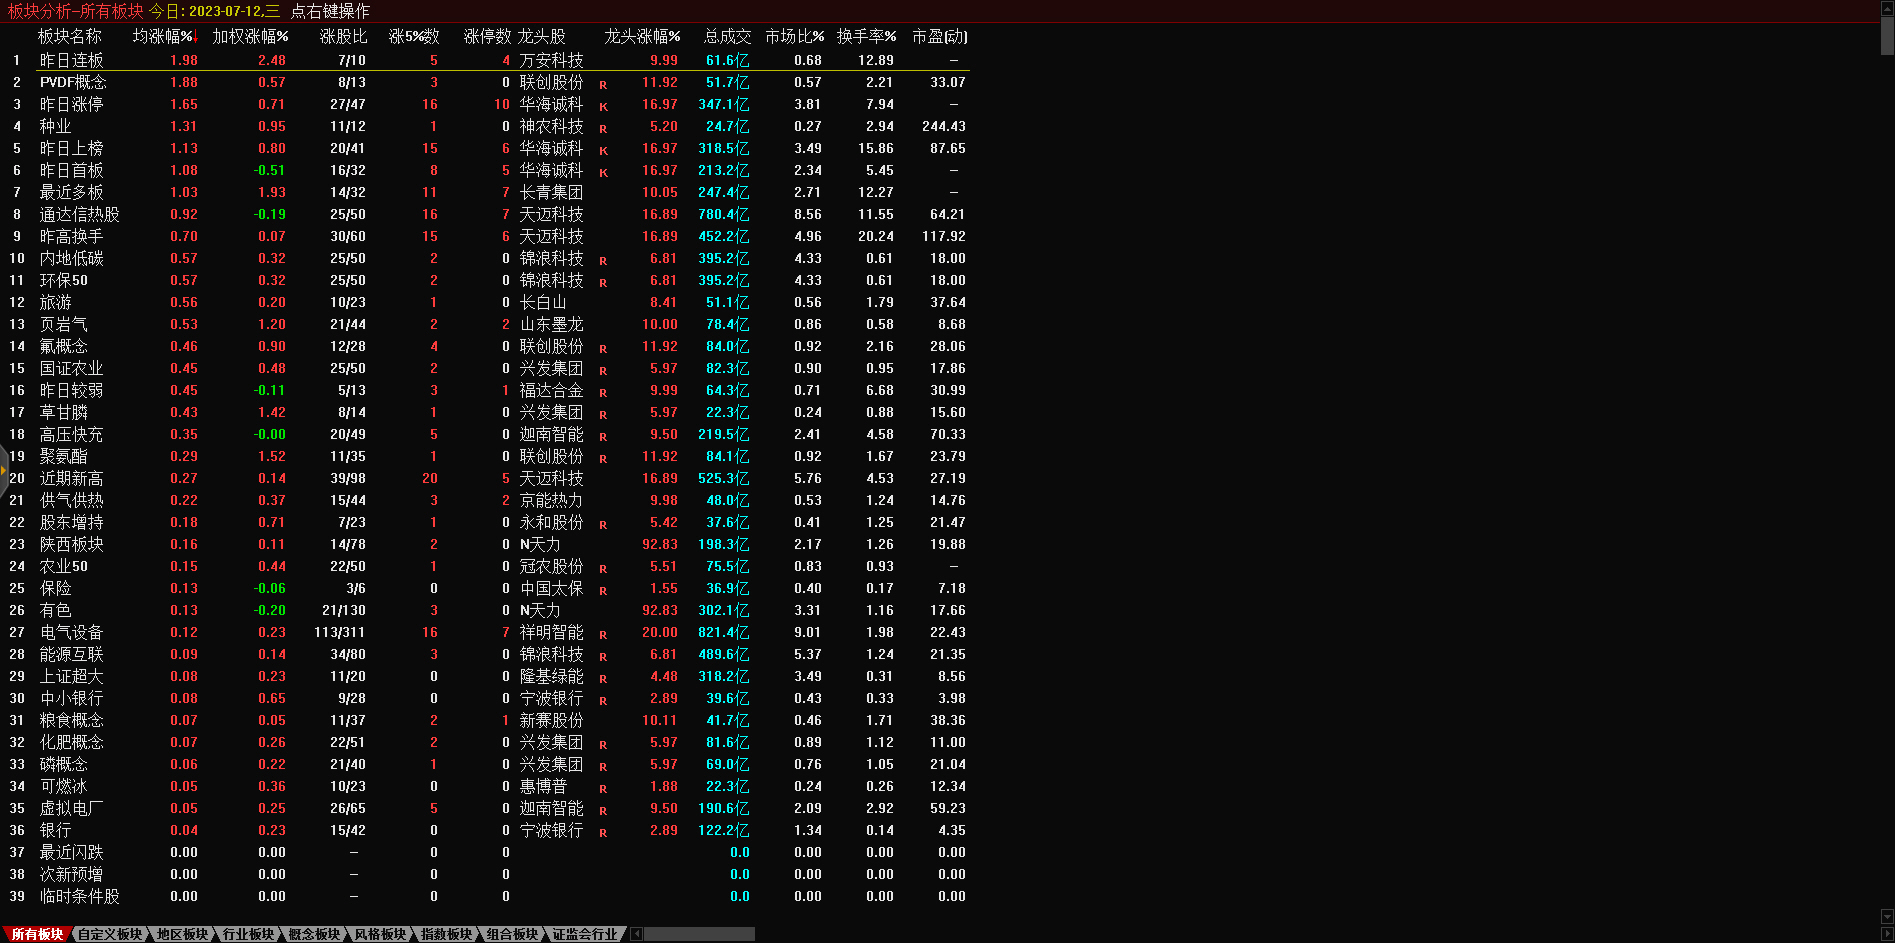Click the K marker beside 华海诚科 in row 3

pyautogui.click(x=603, y=107)
